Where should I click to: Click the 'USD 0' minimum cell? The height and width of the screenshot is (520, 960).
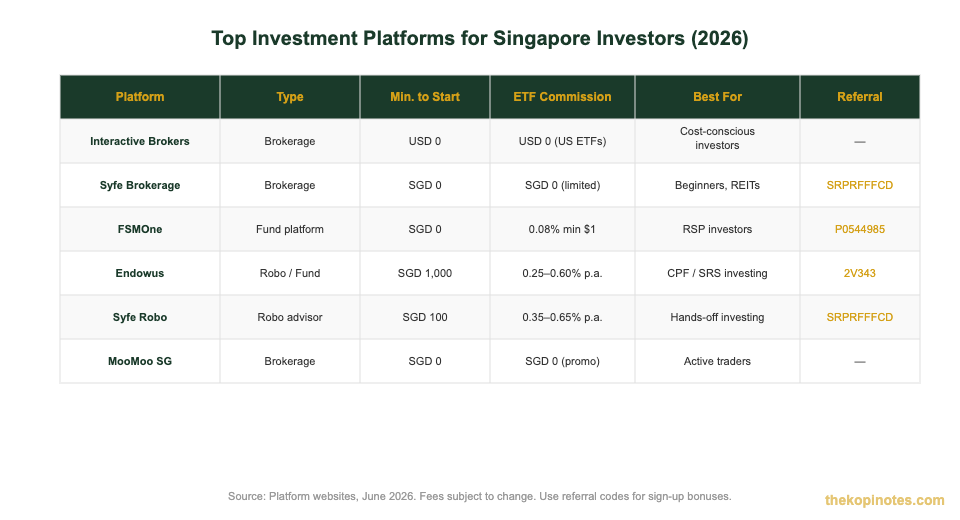pyautogui.click(x=425, y=141)
